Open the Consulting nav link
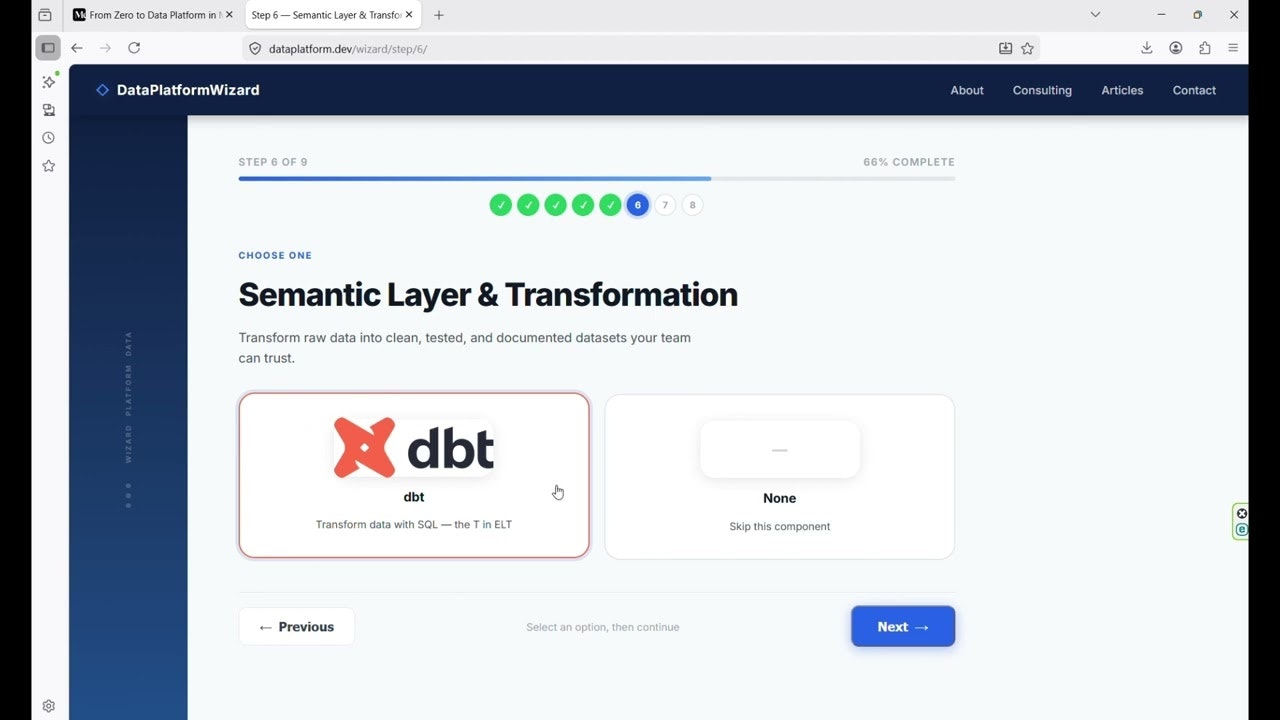 click(1042, 90)
